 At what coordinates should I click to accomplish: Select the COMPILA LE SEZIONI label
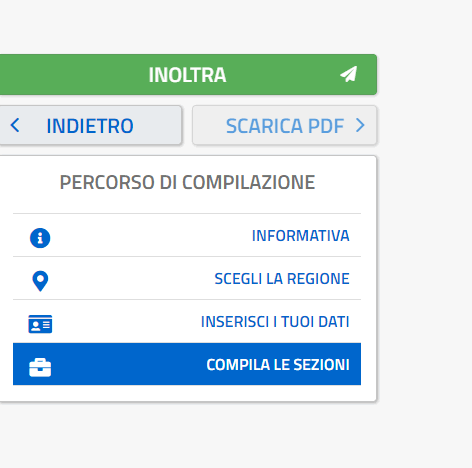click(278, 365)
